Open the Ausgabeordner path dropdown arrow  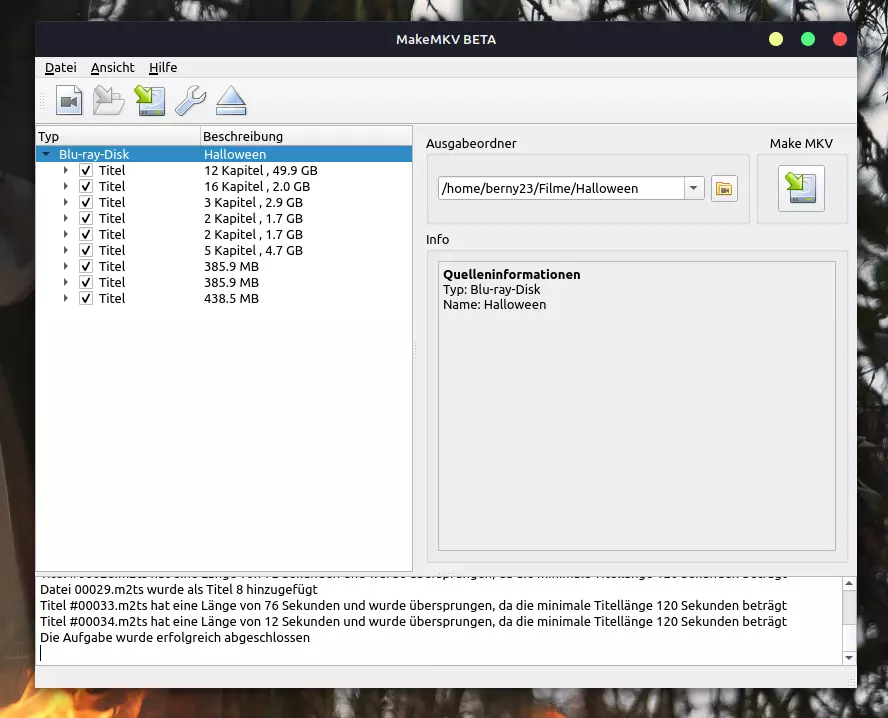[693, 188]
